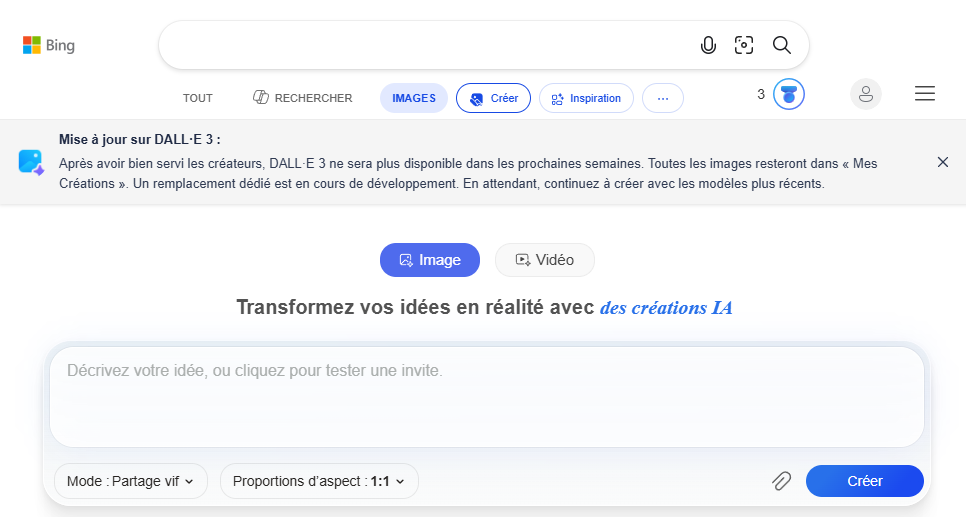Show more tabs with ellipsis button

(663, 98)
